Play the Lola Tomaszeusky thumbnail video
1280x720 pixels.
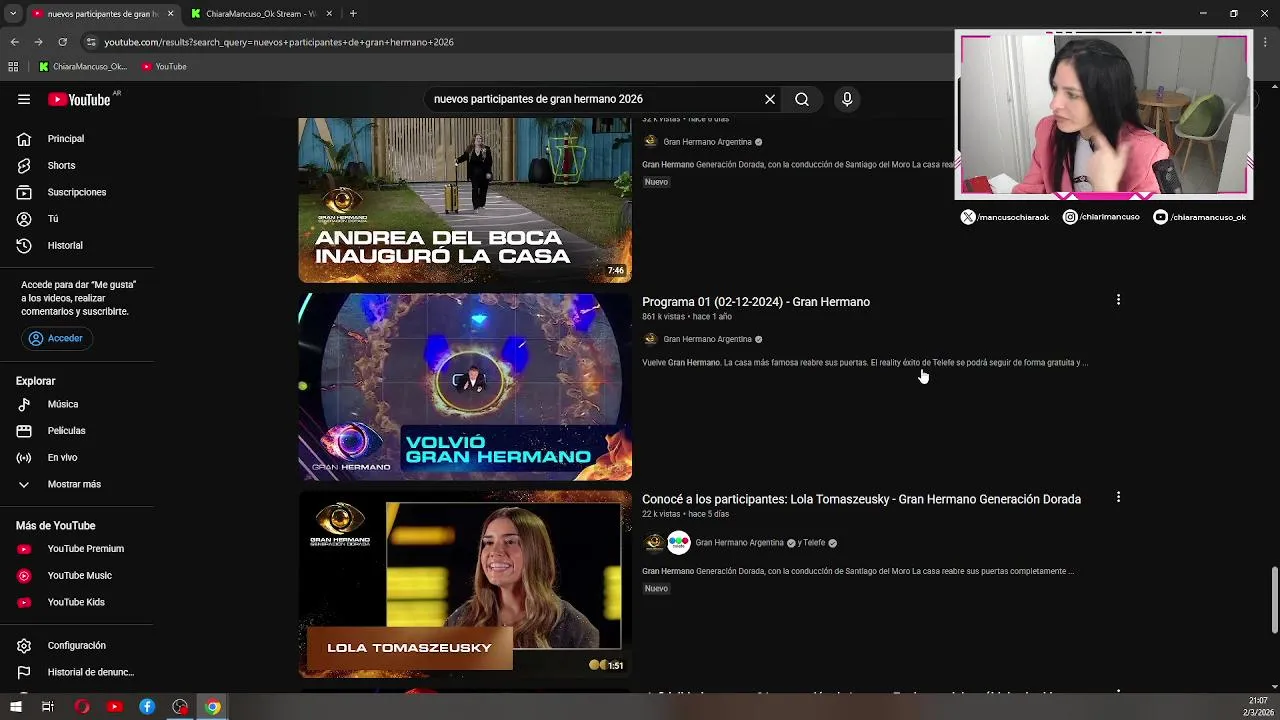point(465,584)
